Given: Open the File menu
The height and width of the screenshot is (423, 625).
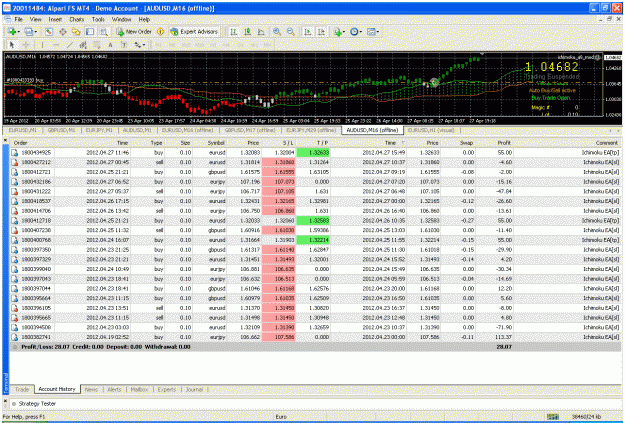Looking at the screenshot, I should coord(18,19).
